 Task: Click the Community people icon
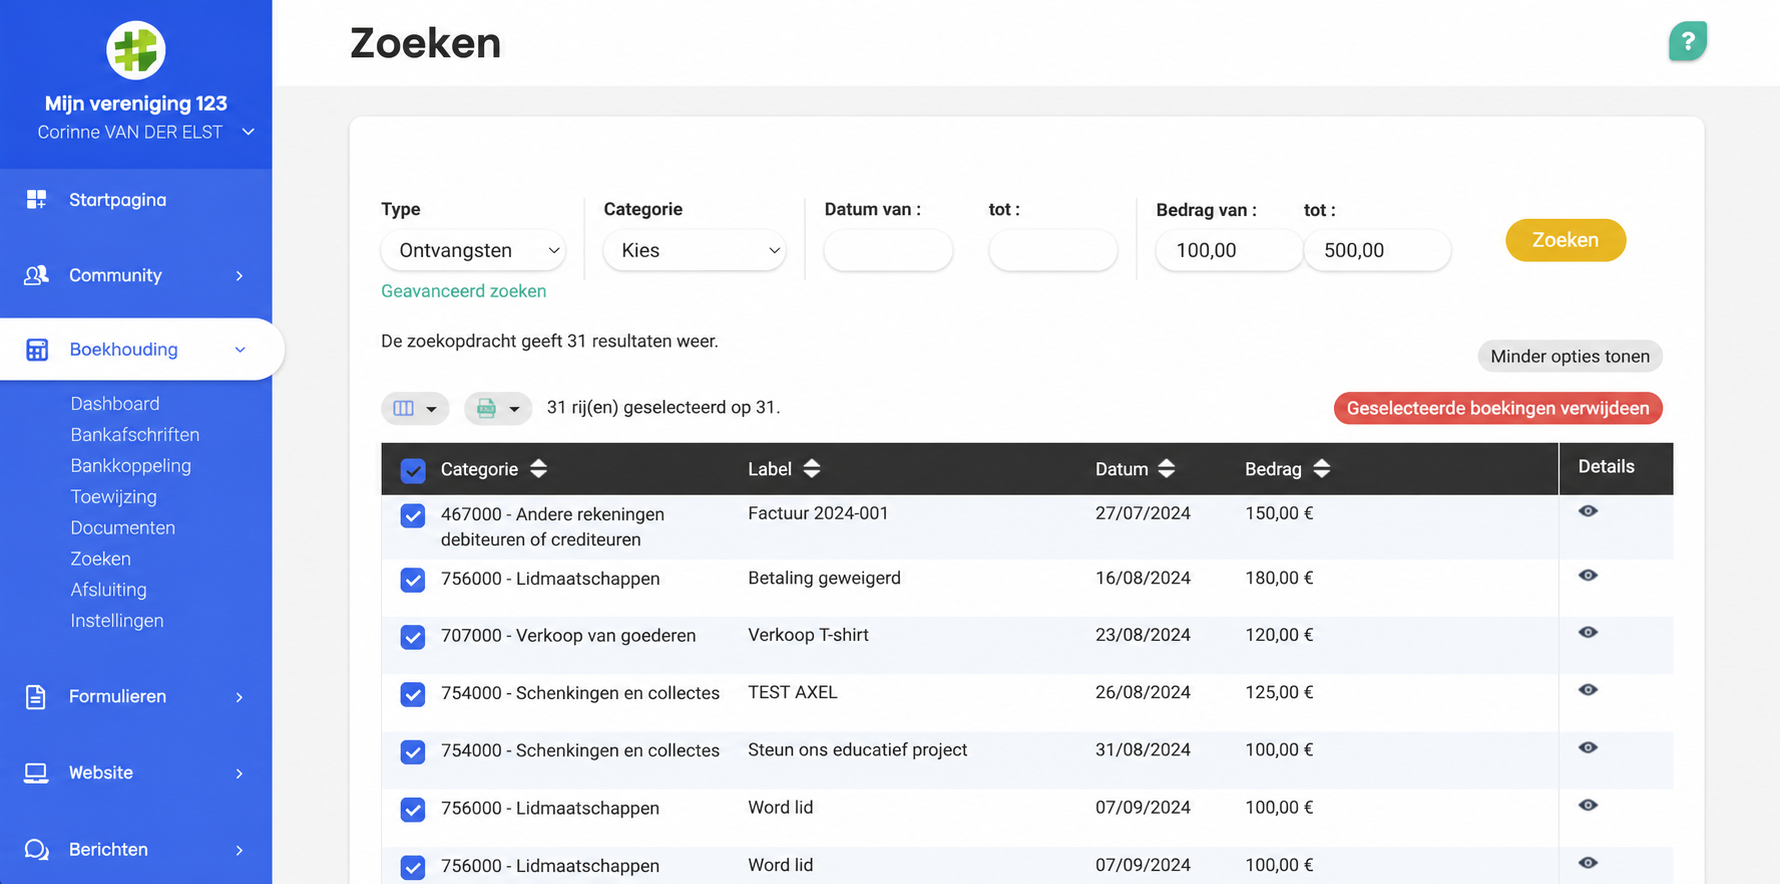(x=36, y=275)
